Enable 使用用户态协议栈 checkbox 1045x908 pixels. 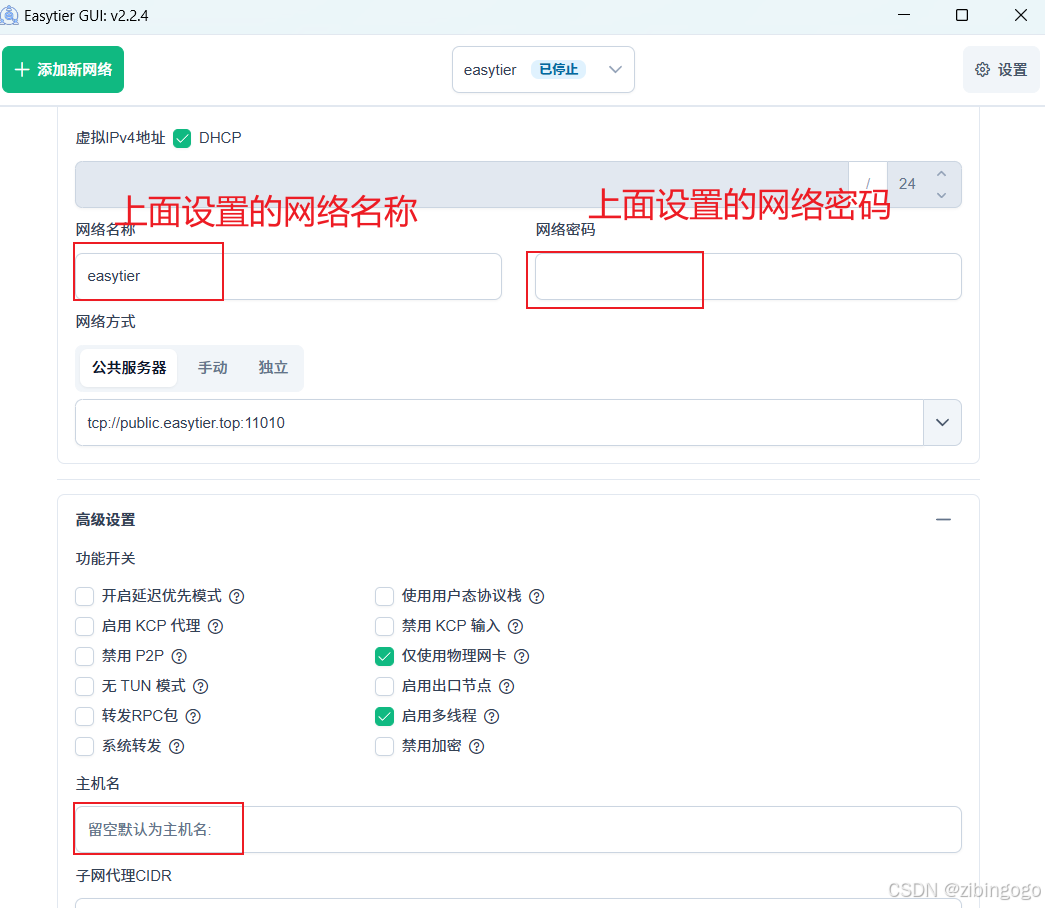(x=385, y=596)
